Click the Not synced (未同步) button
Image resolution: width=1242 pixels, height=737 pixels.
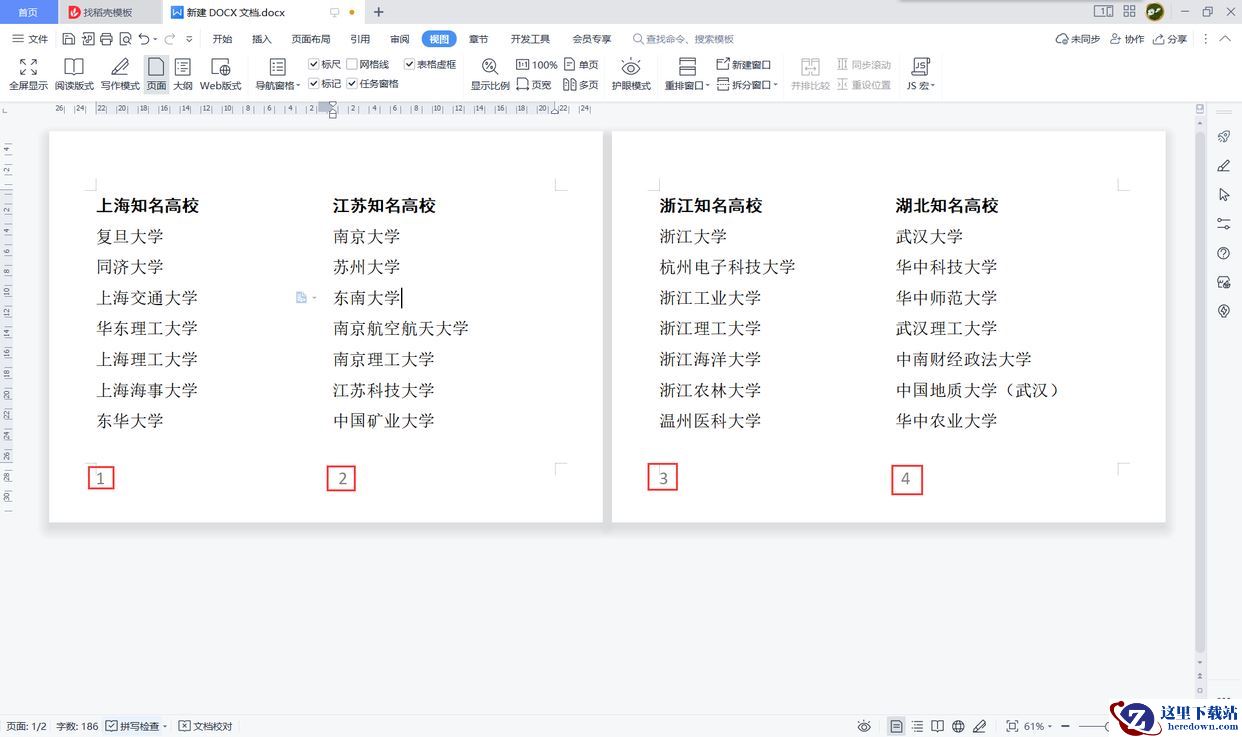1078,39
